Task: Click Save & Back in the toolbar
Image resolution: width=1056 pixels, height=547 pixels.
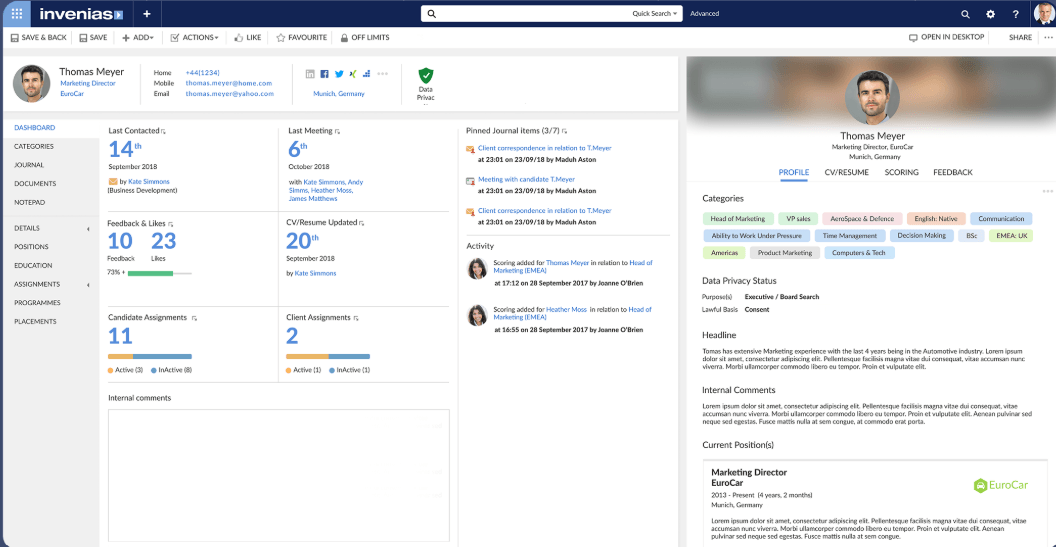Action: [38, 38]
